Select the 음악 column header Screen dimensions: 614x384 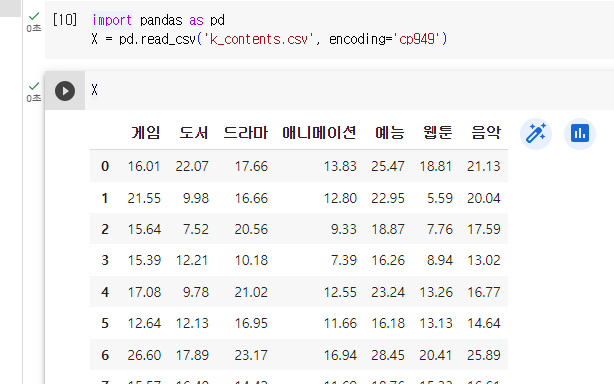pyautogui.click(x=486, y=133)
